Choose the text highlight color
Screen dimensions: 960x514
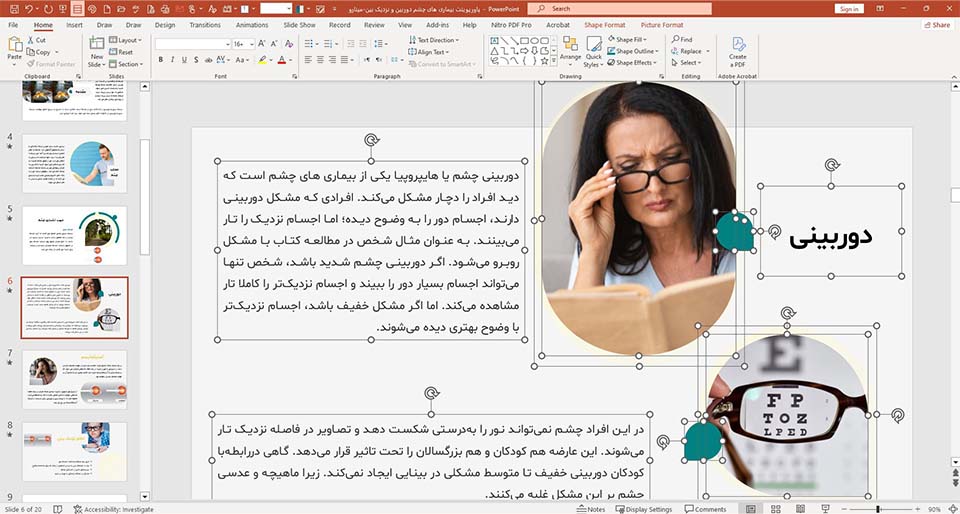[x=262, y=60]
